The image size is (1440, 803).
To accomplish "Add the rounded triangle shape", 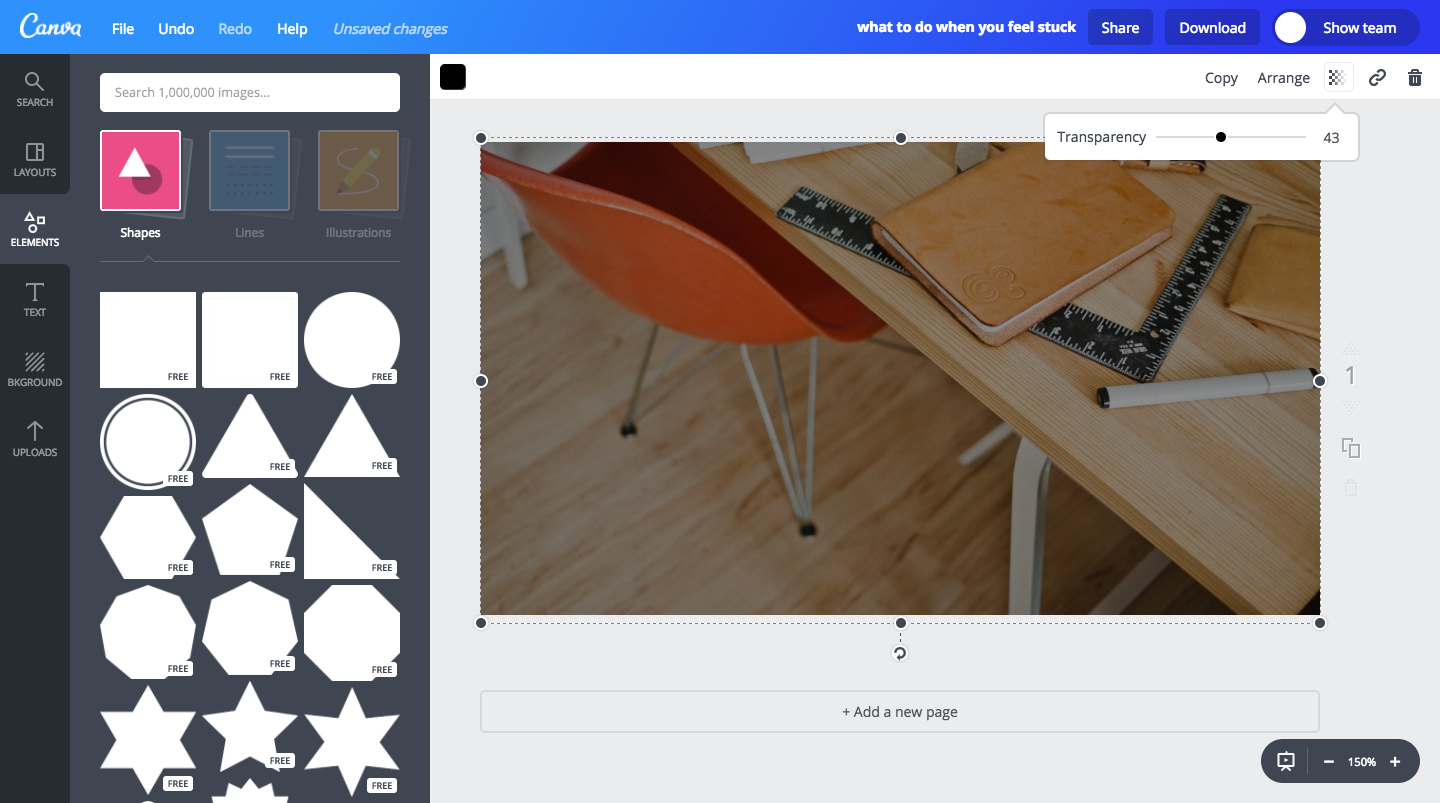I will pos(250,436).
